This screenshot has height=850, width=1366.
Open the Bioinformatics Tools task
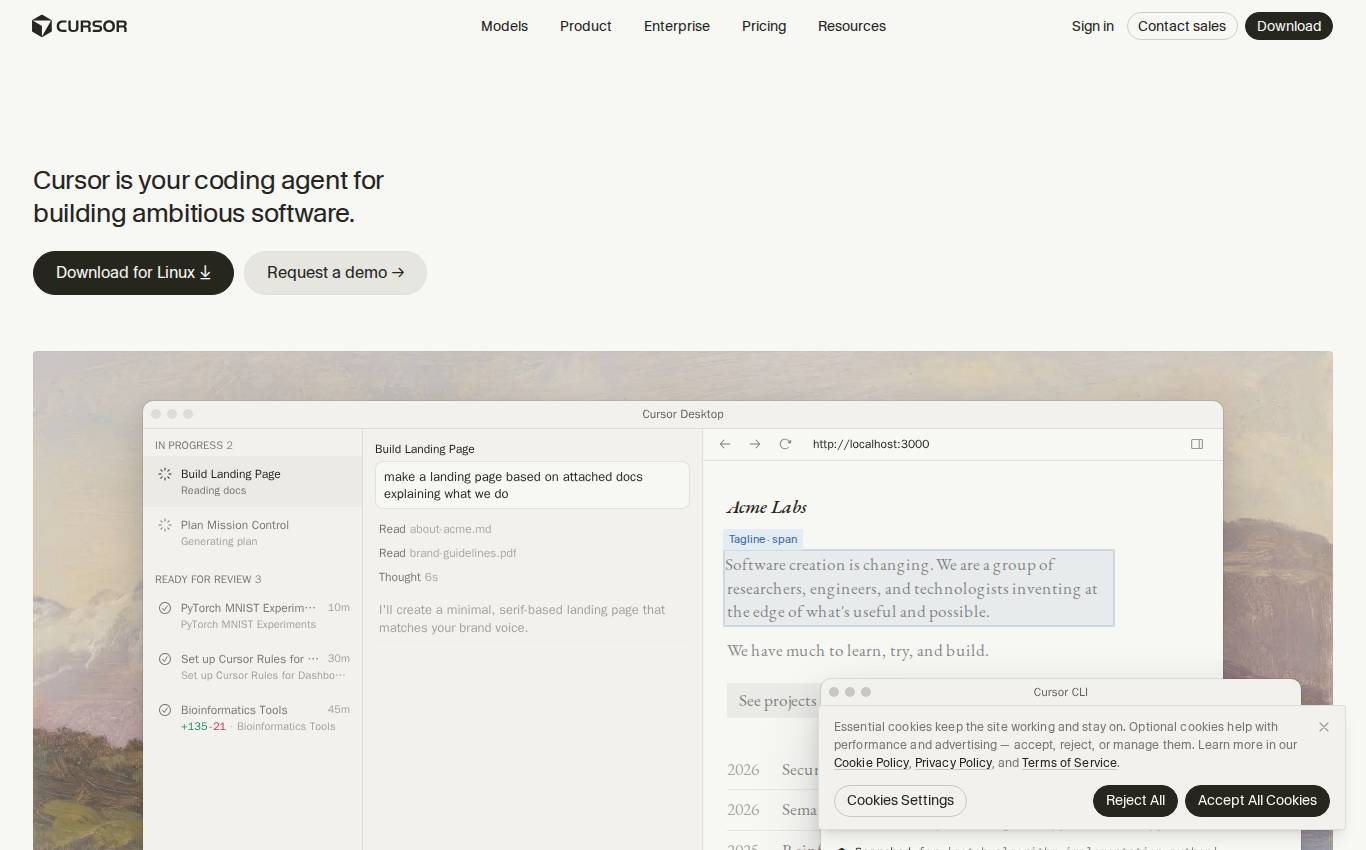pos(252,718)
